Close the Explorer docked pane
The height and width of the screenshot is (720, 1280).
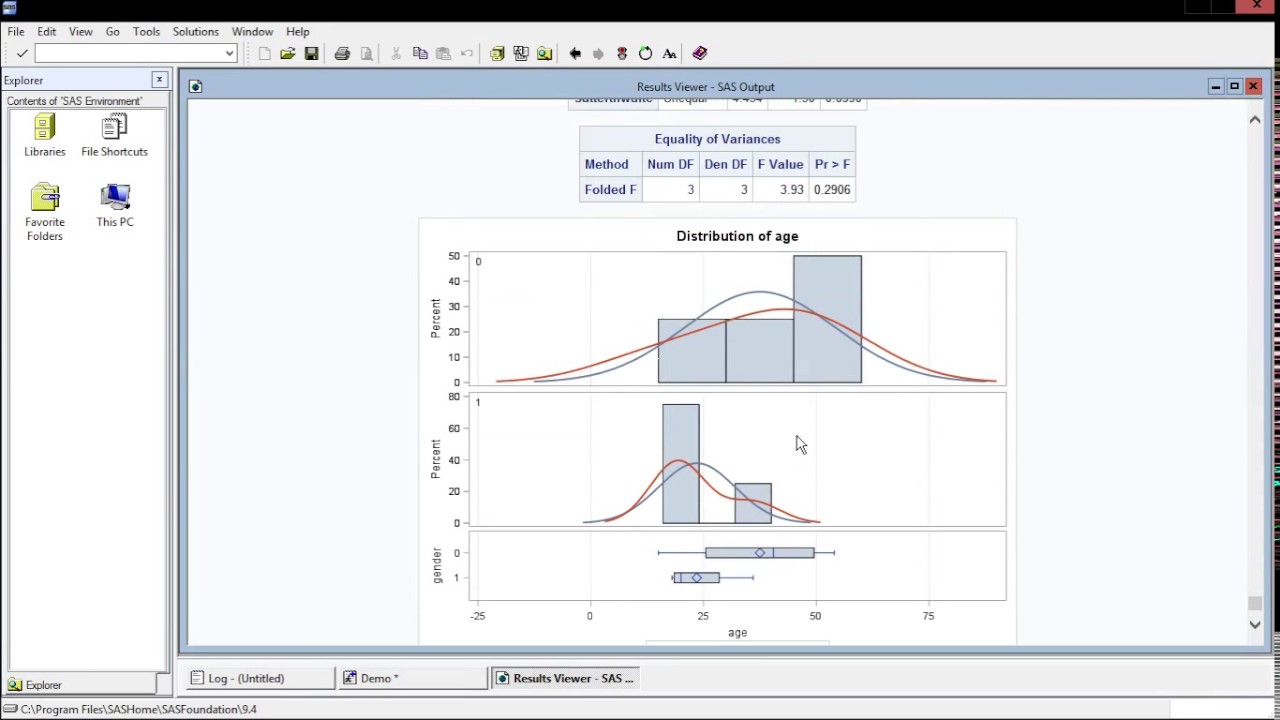pyautogui.click(x=159, y=80)
